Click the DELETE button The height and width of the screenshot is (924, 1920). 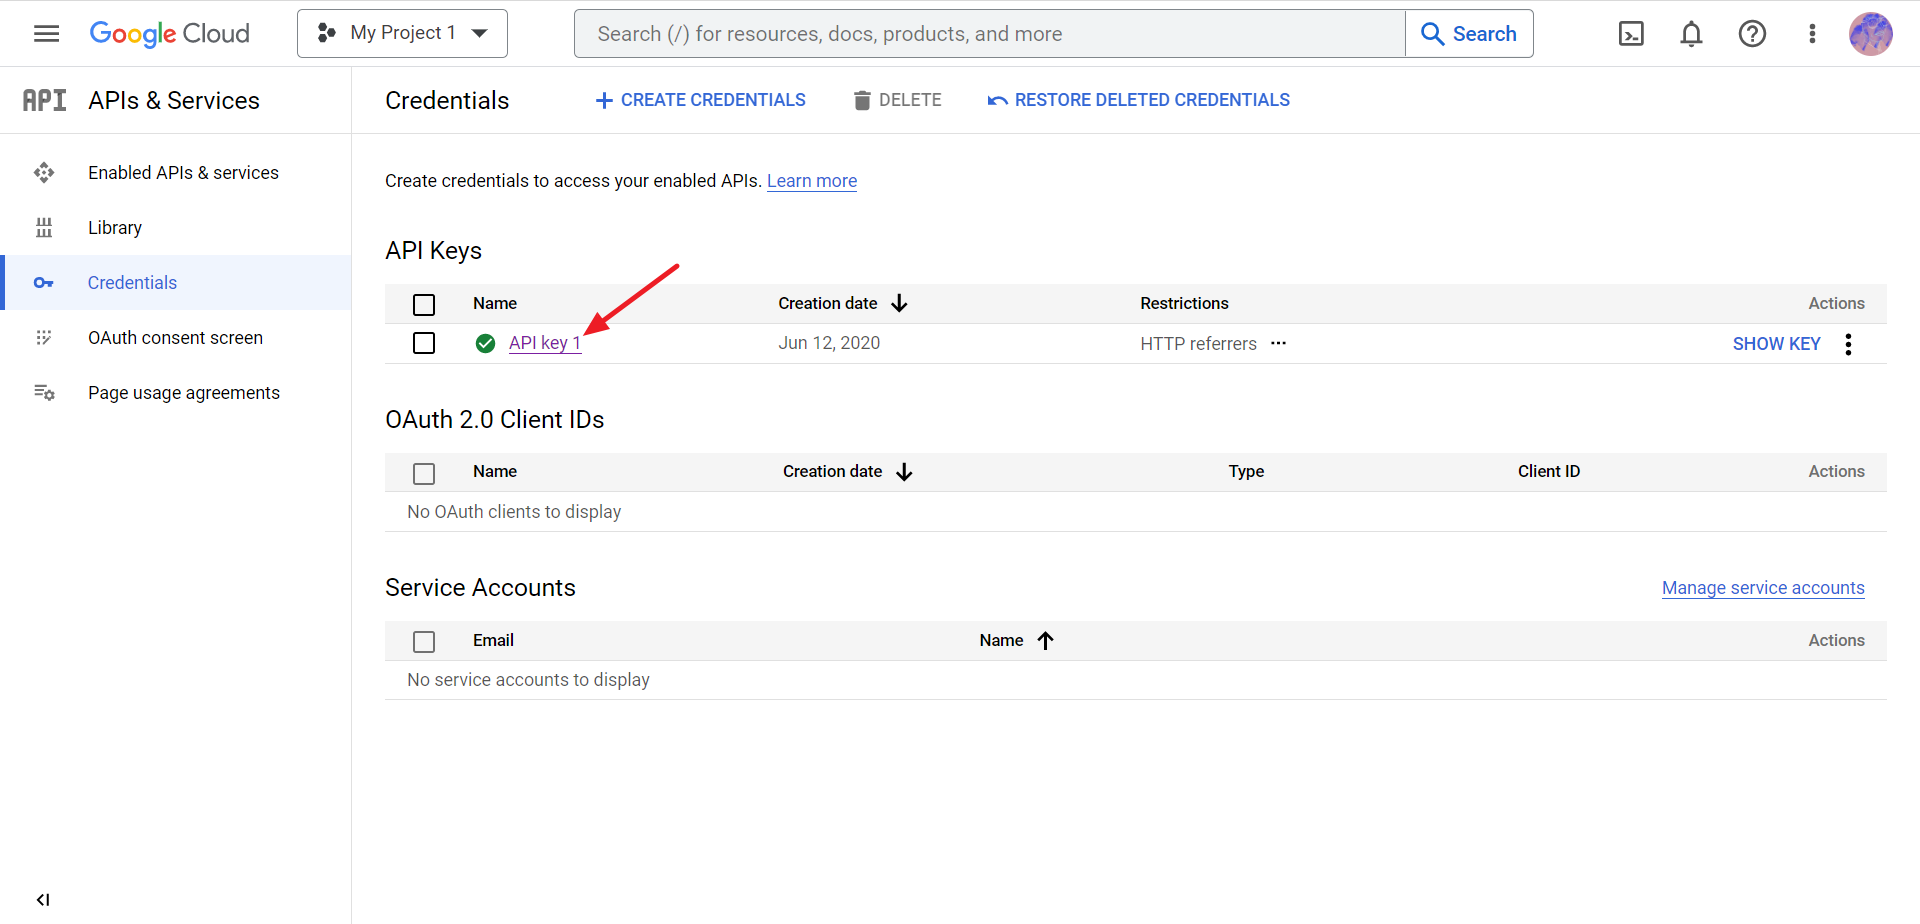pos(897,100)
